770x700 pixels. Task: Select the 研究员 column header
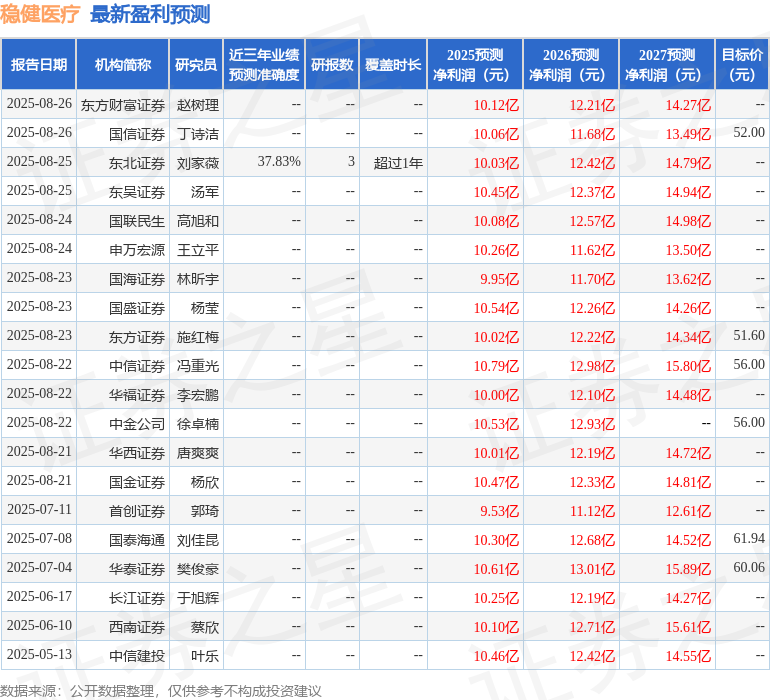click(196, 65)
